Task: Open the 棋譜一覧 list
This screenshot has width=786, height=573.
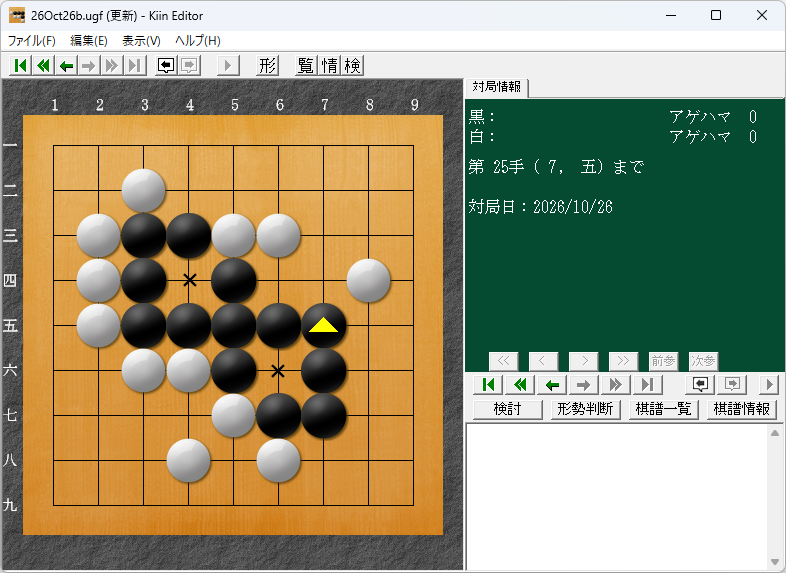Action: pos(663,409)
